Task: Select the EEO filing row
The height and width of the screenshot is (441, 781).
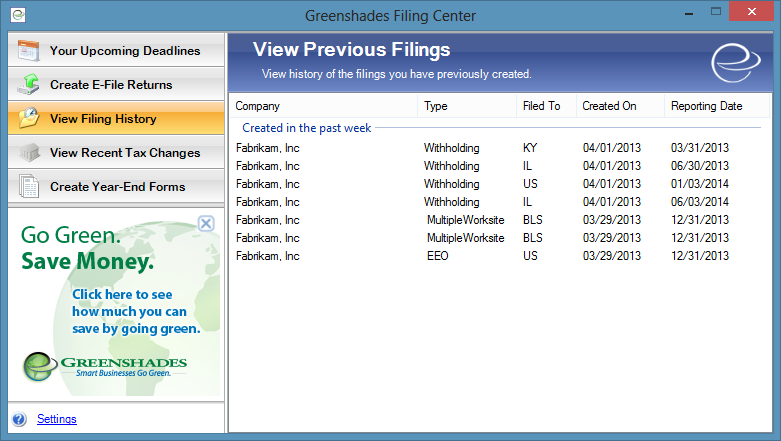Action: (x=500, y=256)
